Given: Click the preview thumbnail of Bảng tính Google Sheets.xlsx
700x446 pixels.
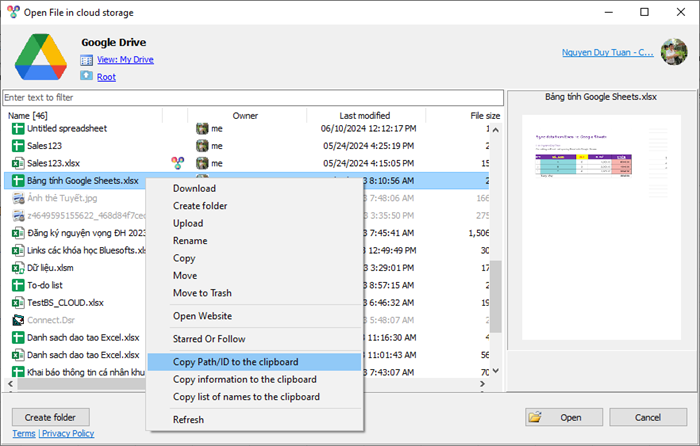Looking at the screenshot, I should point(601,227).
